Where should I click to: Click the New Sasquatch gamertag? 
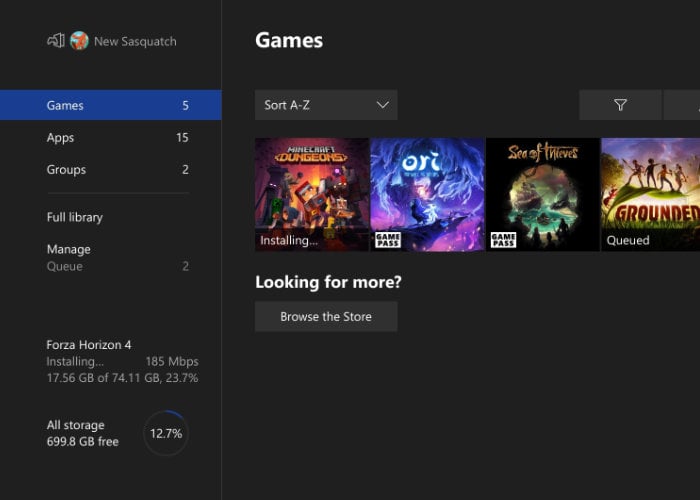point(135,42)
